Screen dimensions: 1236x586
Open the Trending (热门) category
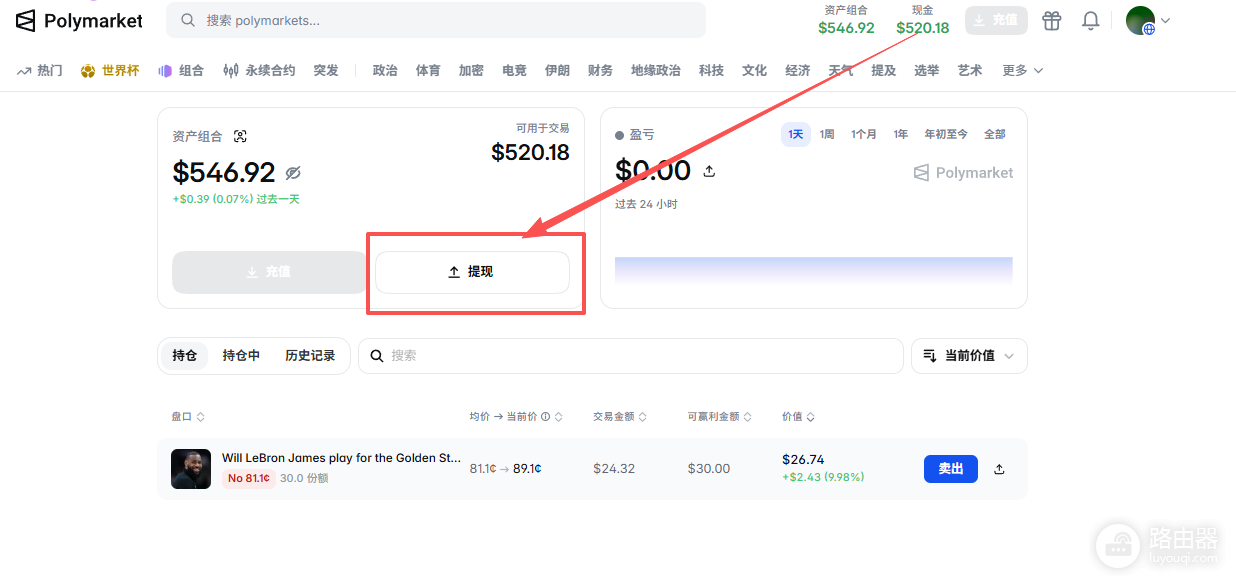[x=40, y=70]
